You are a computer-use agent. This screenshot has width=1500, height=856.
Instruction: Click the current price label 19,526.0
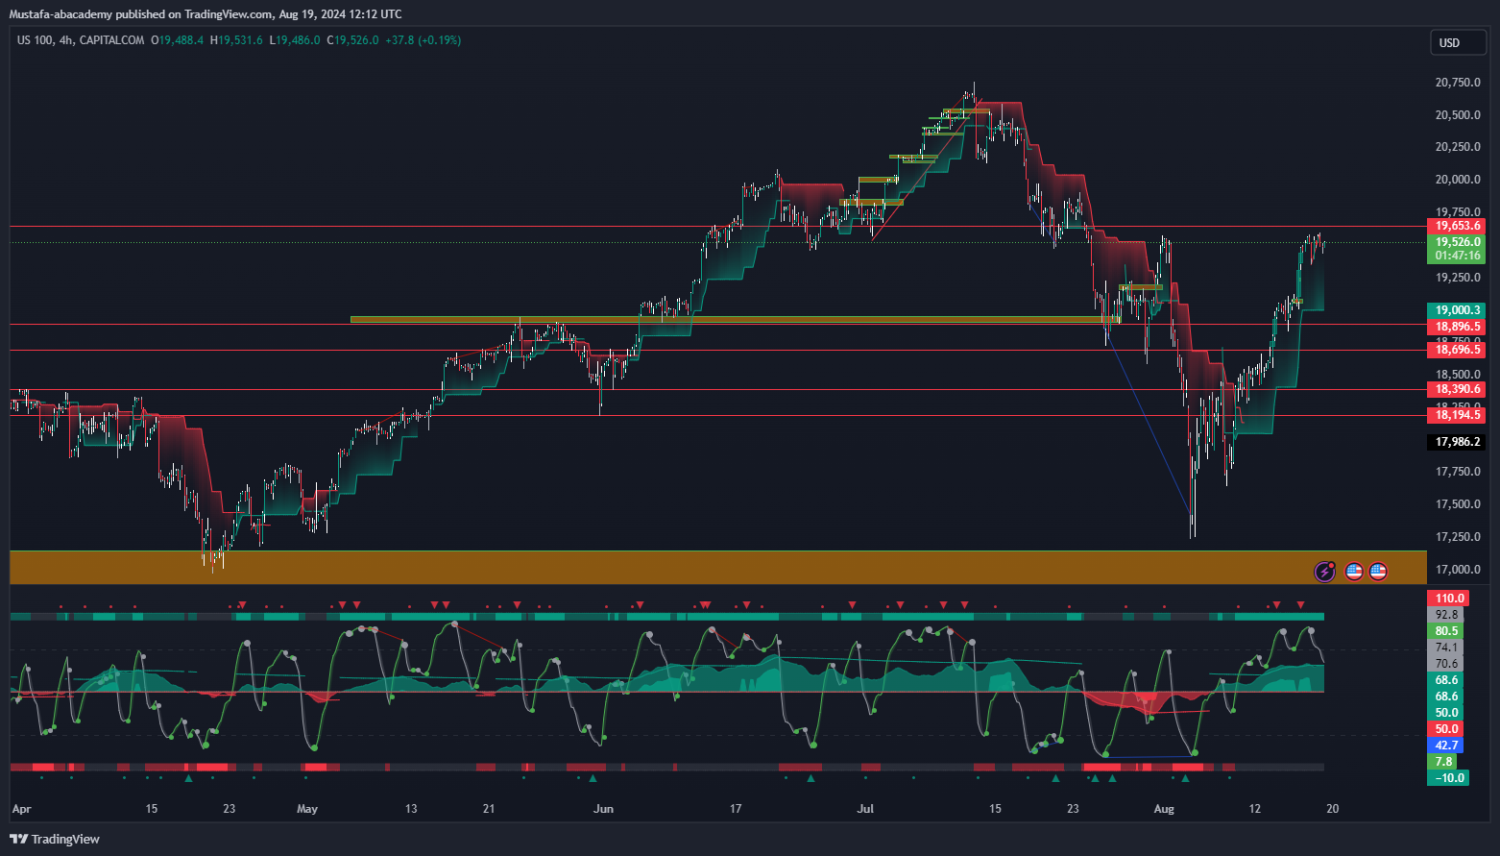1457,242
